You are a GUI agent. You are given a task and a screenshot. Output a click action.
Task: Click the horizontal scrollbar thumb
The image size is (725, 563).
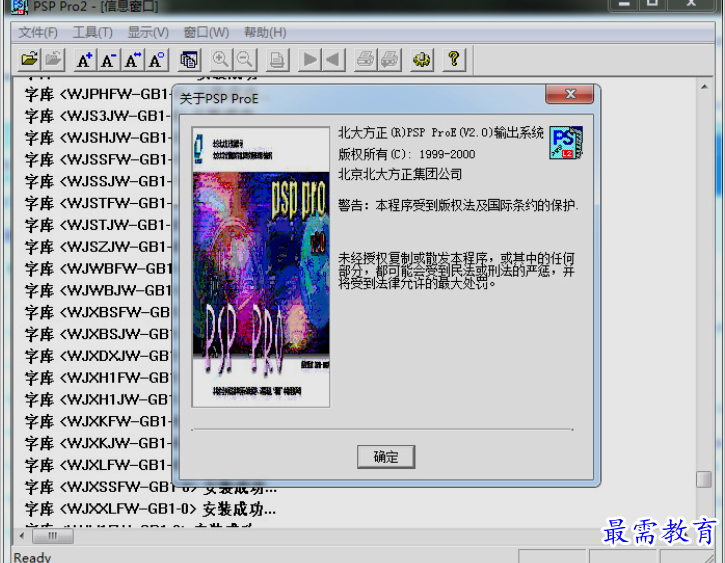click(52, 536)
